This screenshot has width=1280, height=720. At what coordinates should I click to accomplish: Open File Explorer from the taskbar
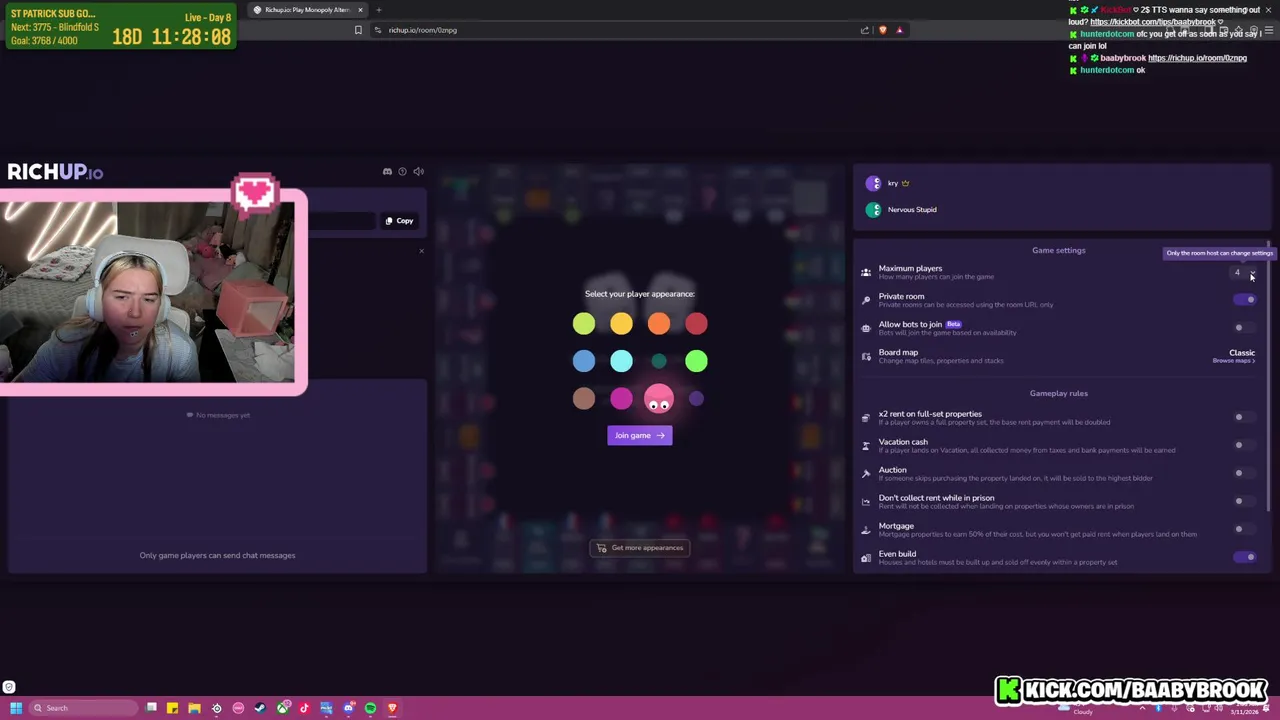coord(194,708)
